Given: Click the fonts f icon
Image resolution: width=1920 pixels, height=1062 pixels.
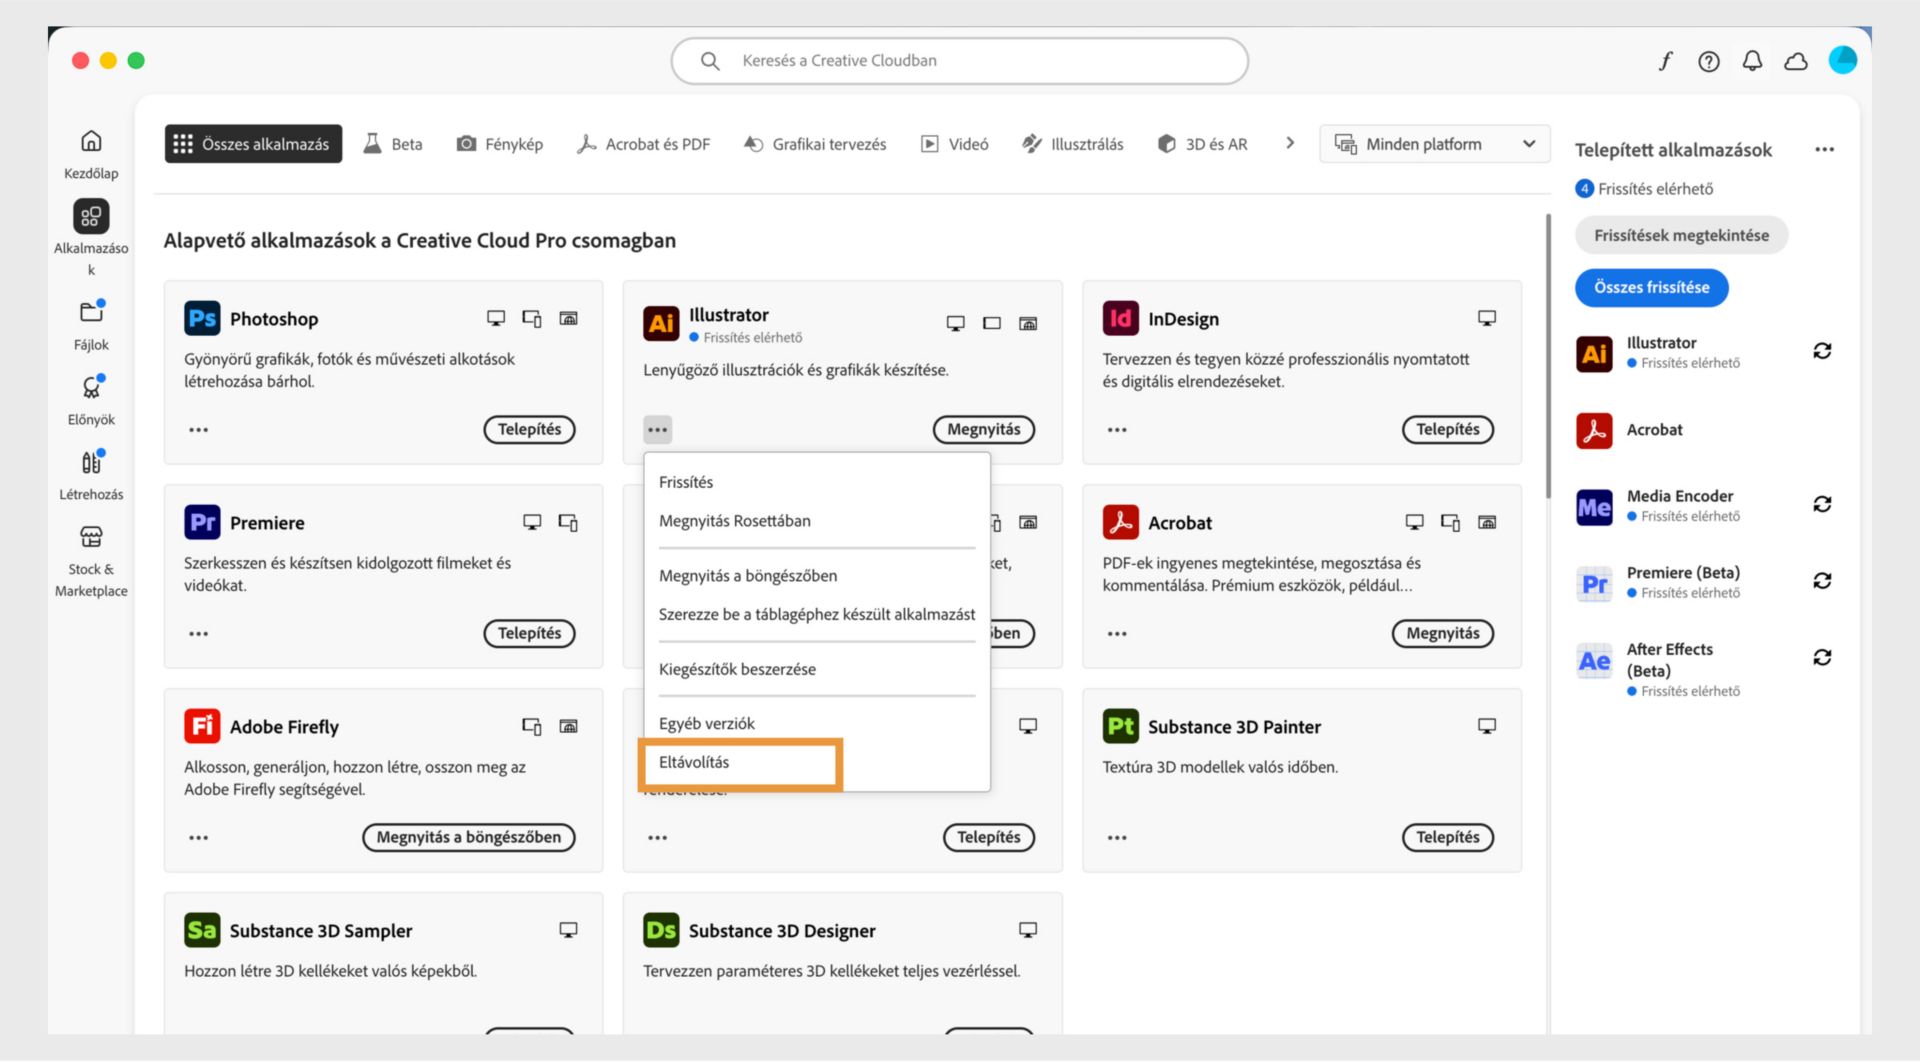Looking at the screenshot, I should coord(1665,61).
